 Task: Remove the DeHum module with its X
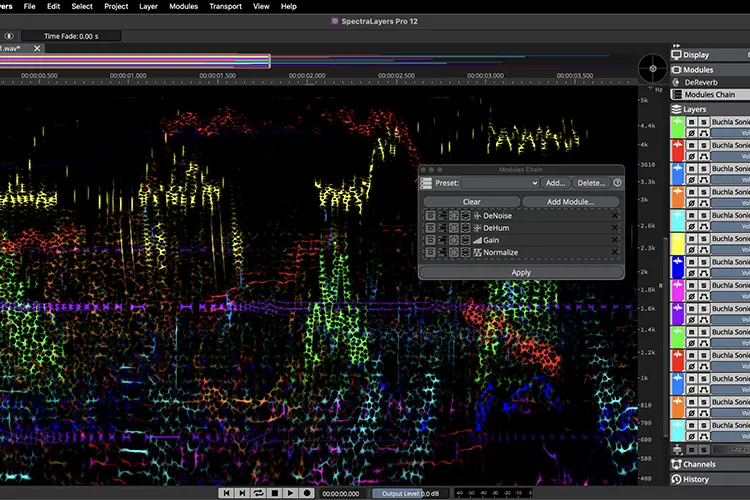pyautogui.click(x=615, y=228)
